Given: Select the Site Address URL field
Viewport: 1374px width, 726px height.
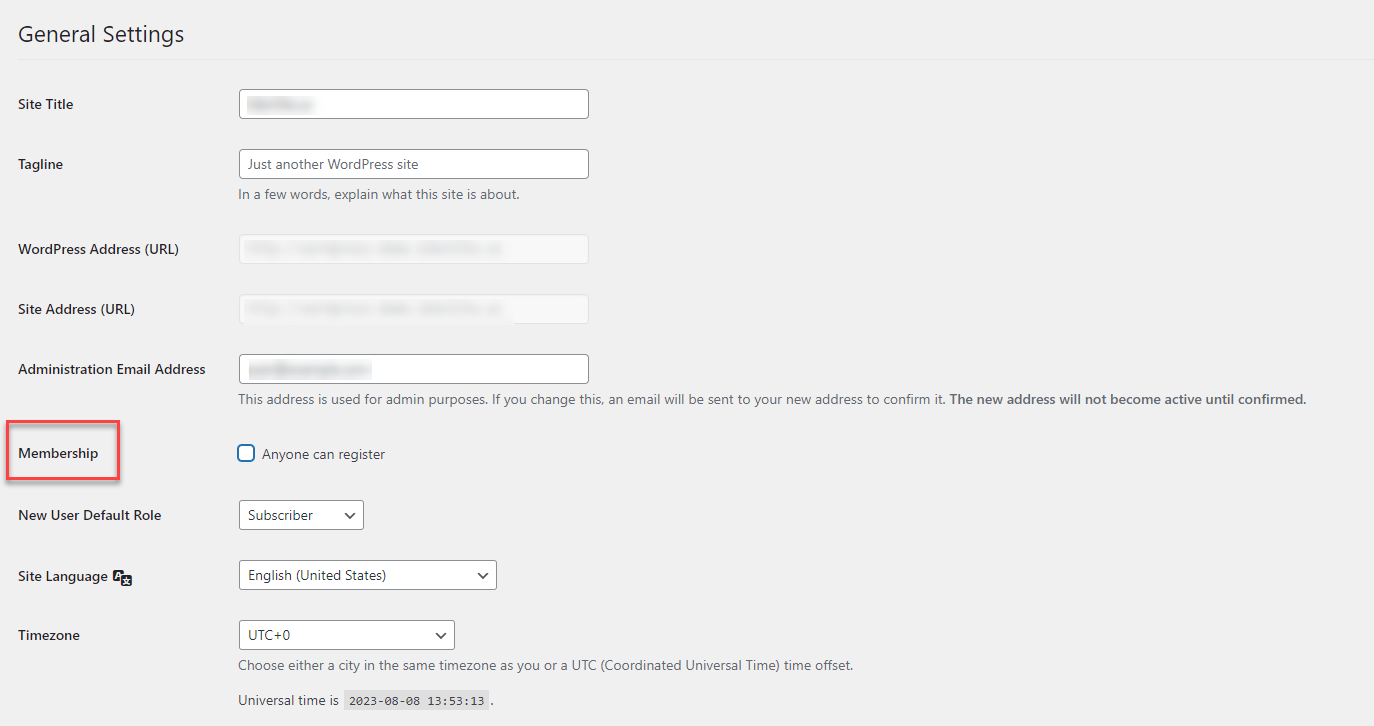Looking at the screenshot, I should 413,309.
